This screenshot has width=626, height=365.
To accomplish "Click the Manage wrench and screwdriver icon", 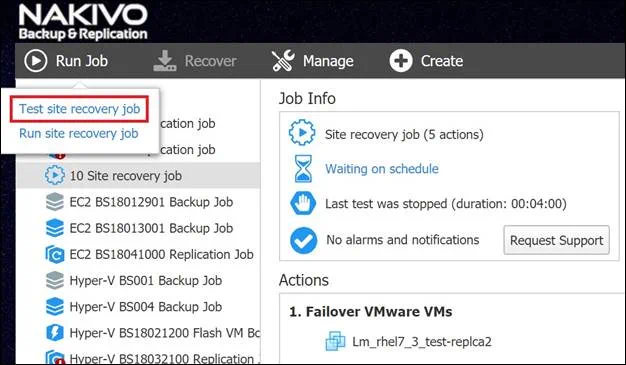I will point(283,61).
